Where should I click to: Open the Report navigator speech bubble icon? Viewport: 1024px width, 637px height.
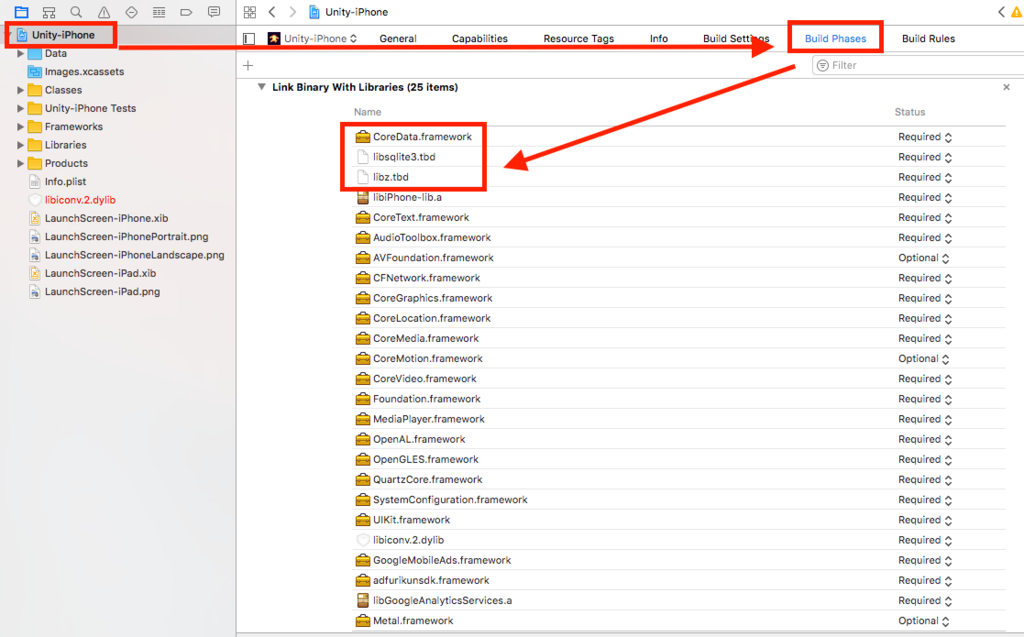coord(214,12)
